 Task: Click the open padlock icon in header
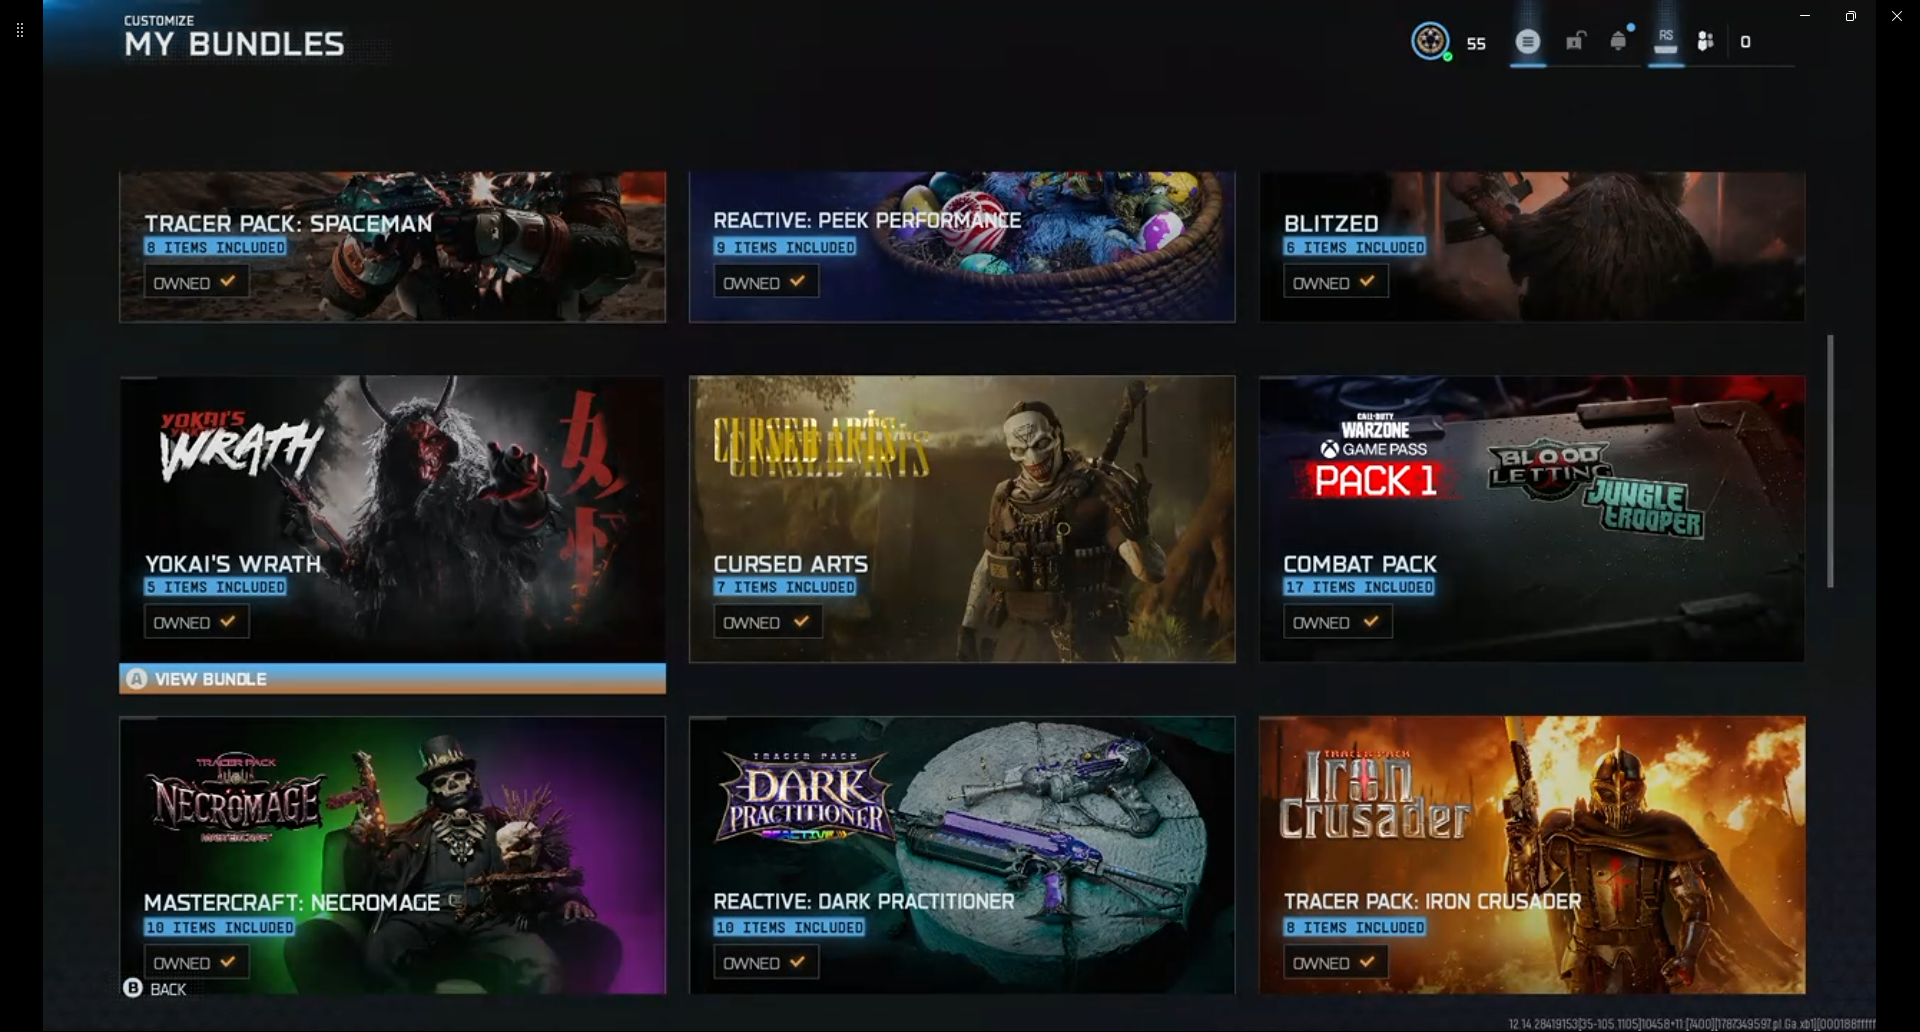point(1575,41)
